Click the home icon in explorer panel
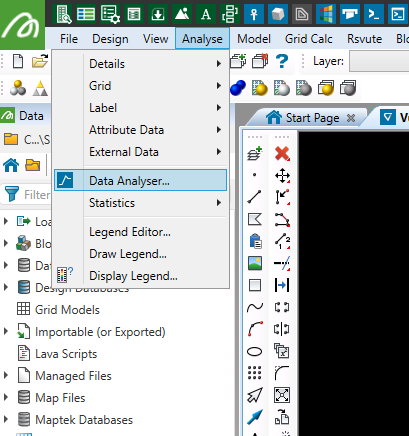This screenshot has height=436, width=409. point(11,165)
